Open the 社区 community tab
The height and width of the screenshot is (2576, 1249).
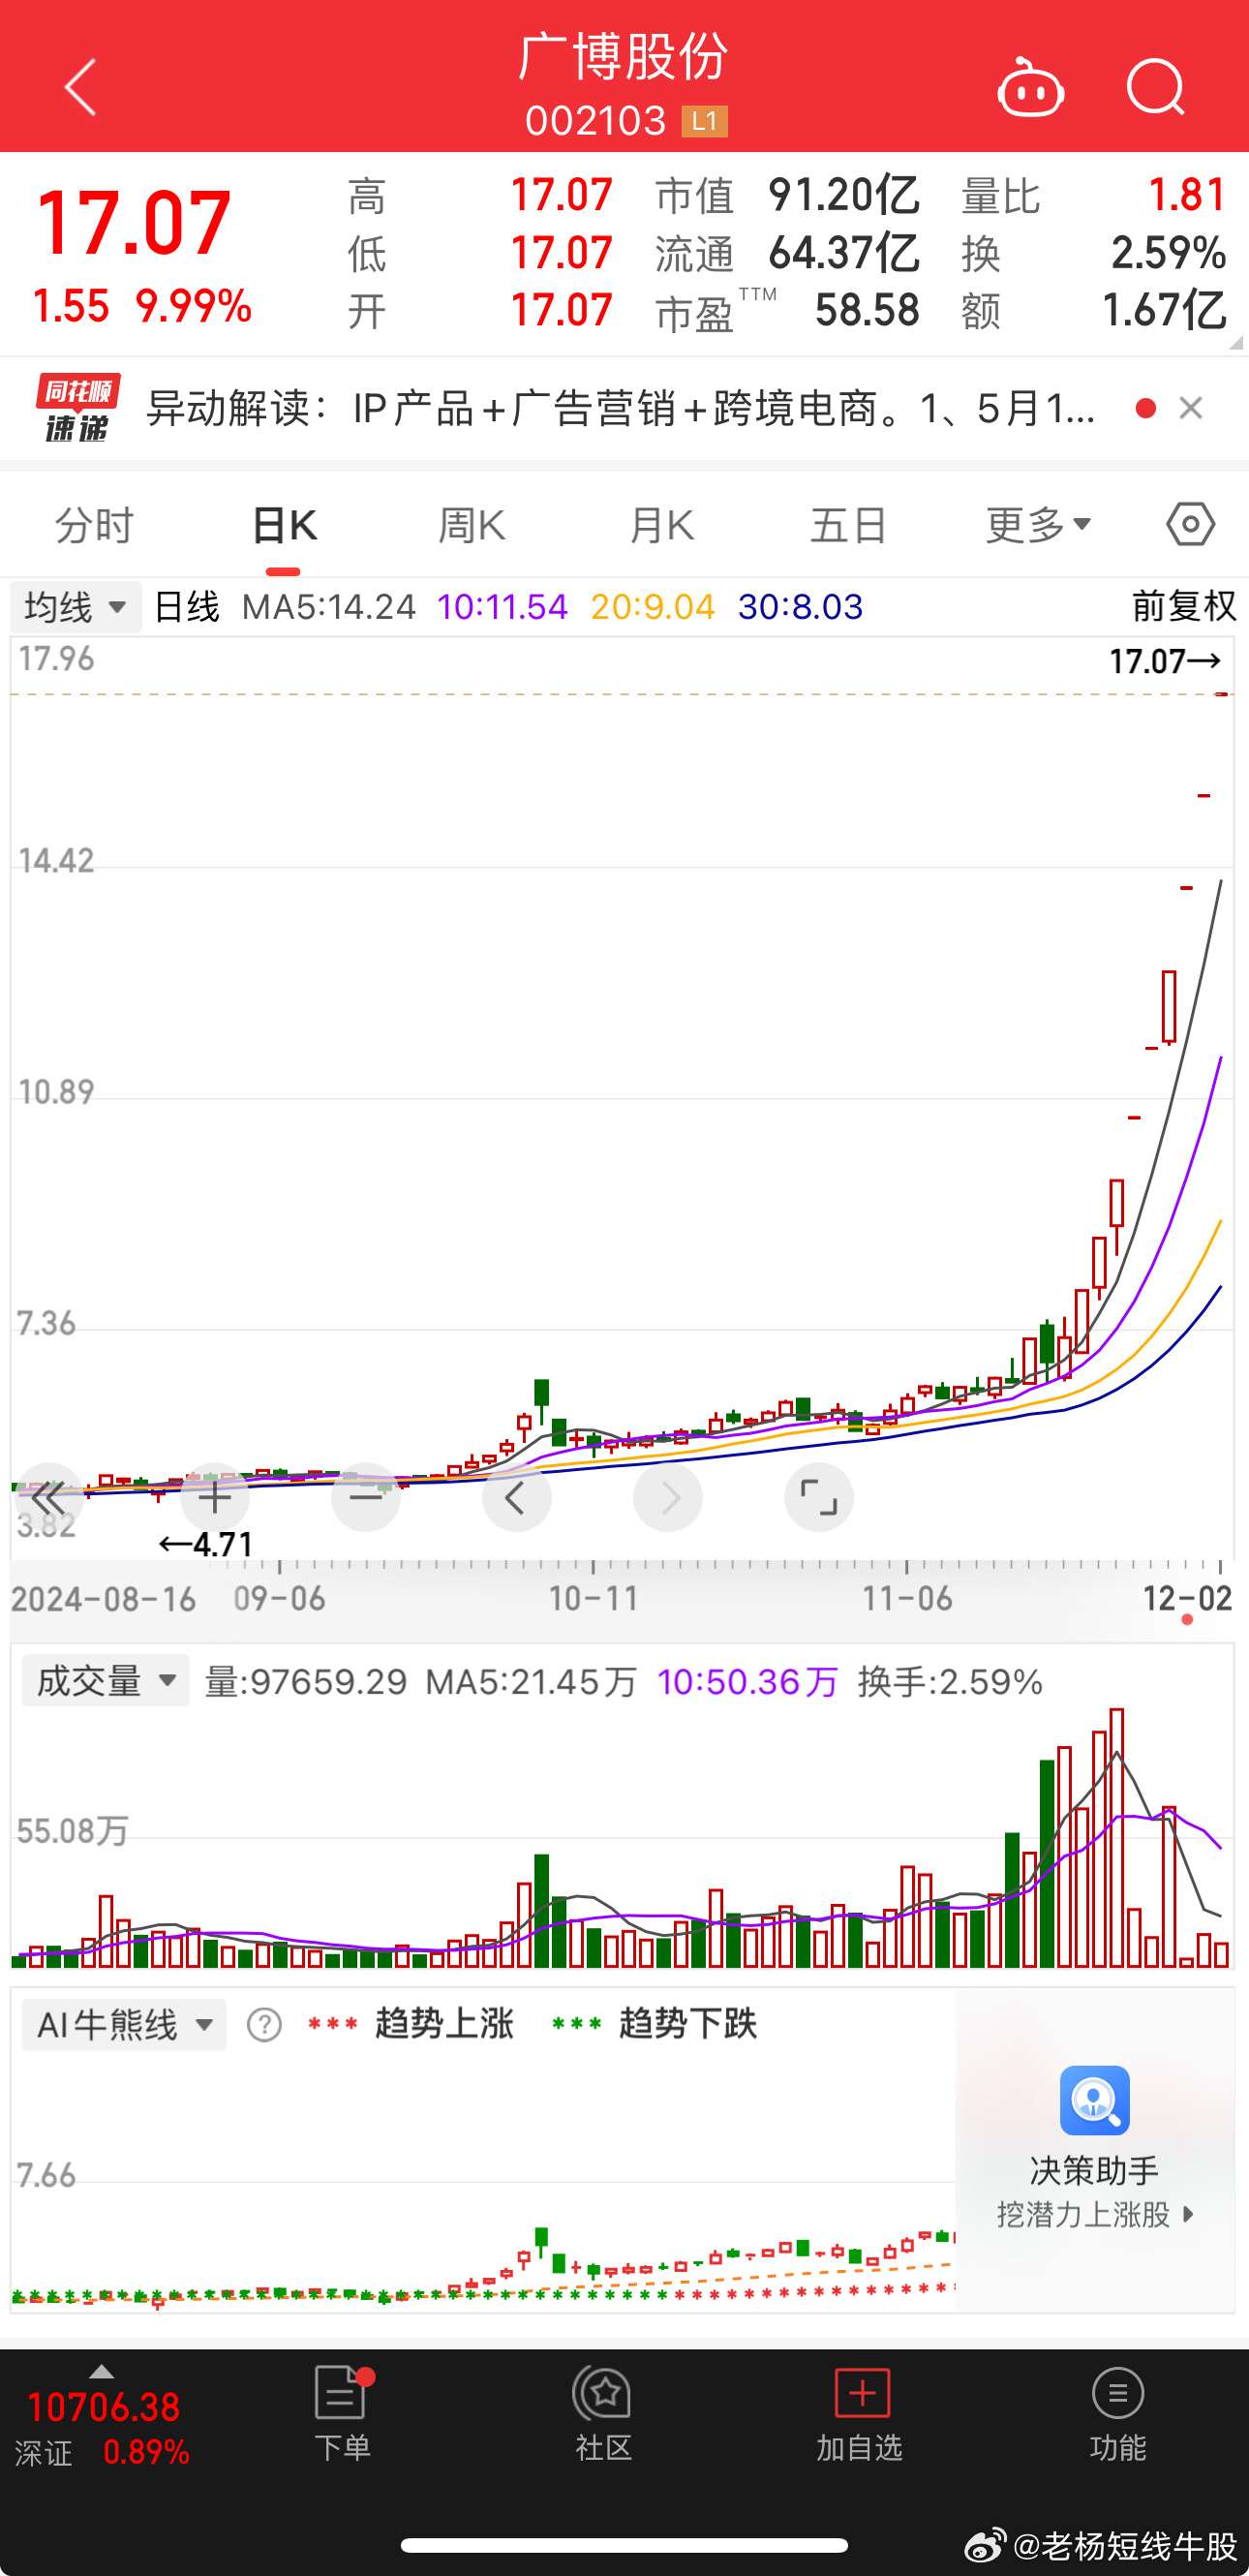603,2414
